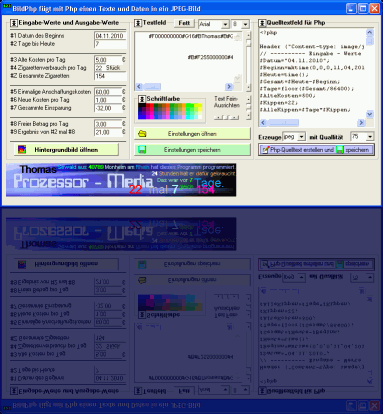Open the Arial font dropdown
The height and width of the screenshot is (414, 383).
[x=225, y=24]
